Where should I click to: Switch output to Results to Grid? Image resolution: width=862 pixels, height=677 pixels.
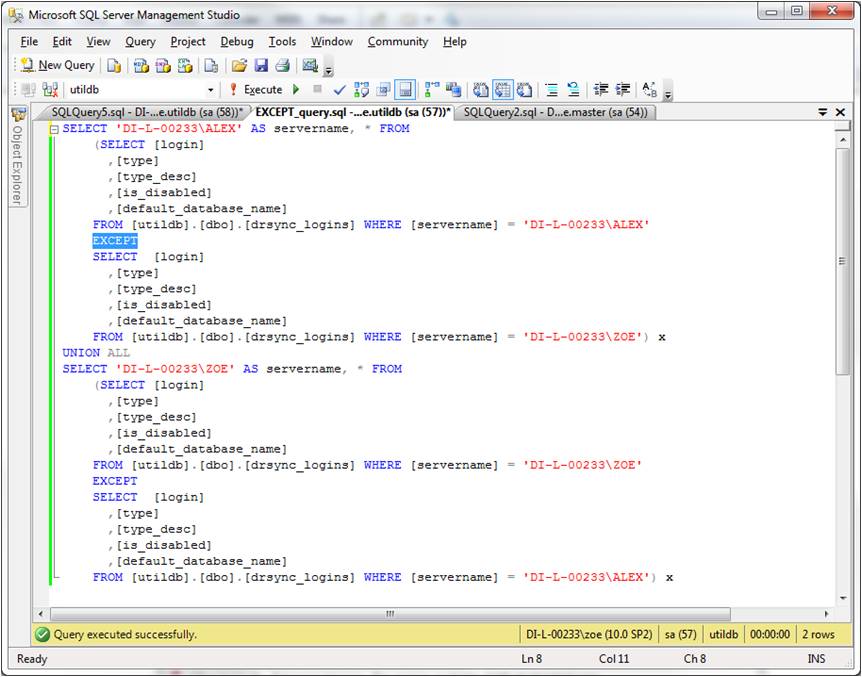[502, 90]
